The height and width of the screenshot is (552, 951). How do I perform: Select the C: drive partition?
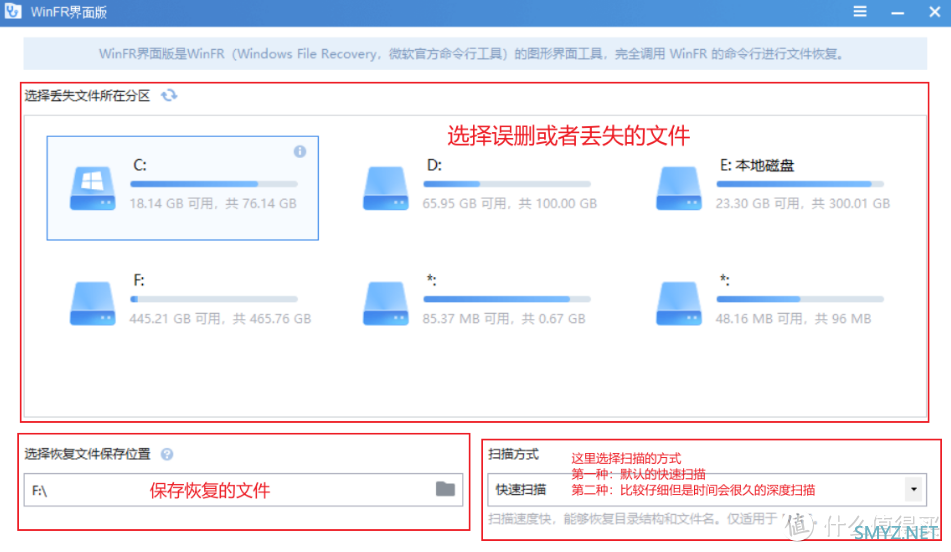[x=183, y=188]
